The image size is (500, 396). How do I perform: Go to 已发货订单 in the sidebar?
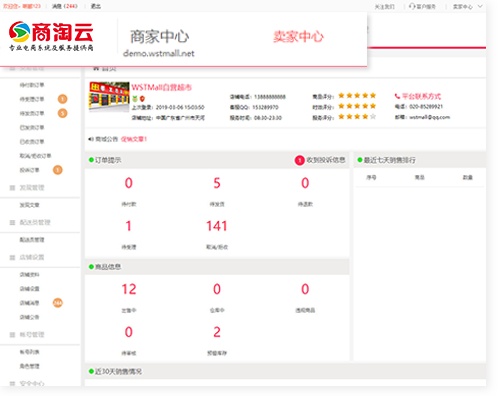pyautogui.click(x=32, y=127)
